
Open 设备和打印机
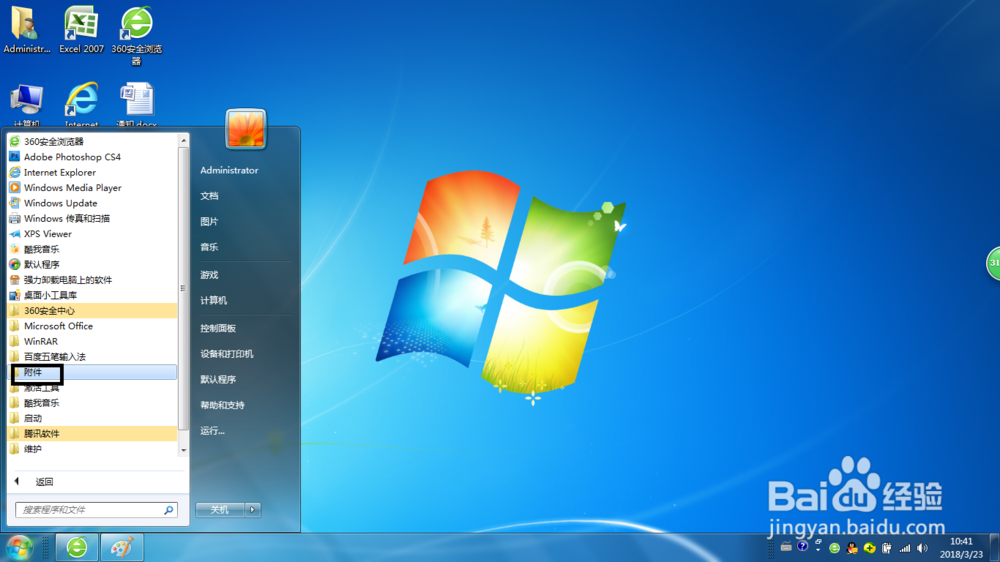(226, 354)
